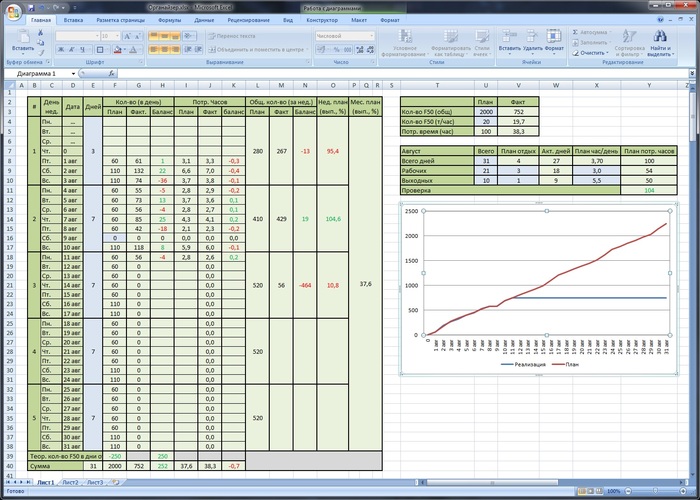Increase decimal places icon
The image size is (700, 500).
360,50
